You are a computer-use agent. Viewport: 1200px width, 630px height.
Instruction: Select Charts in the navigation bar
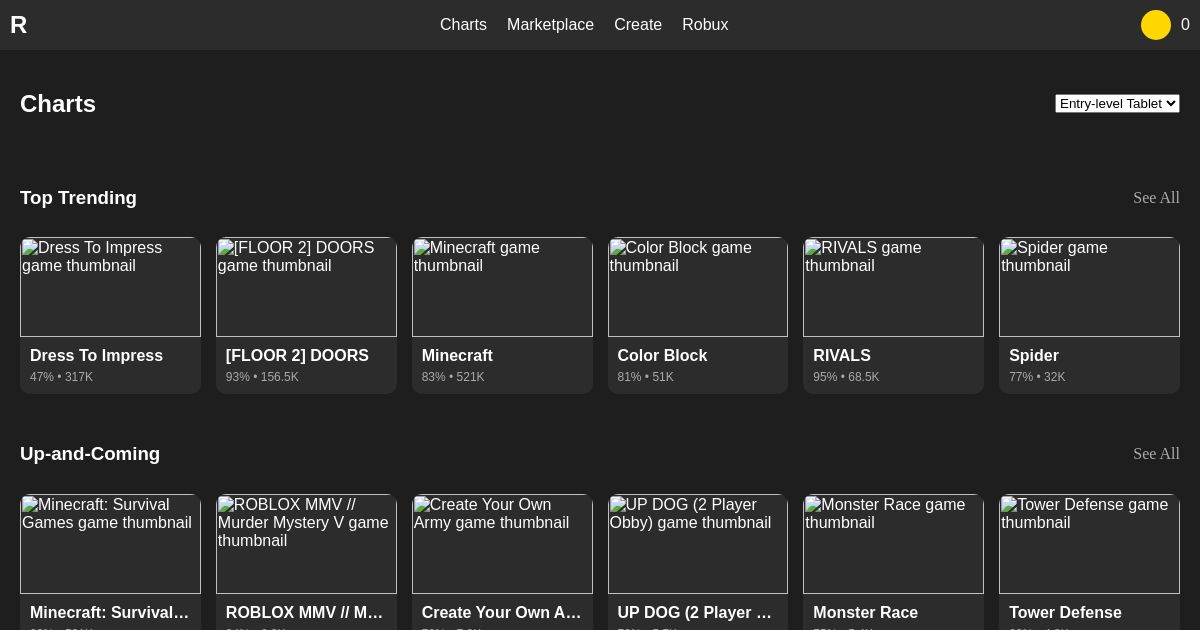(463, 25)
